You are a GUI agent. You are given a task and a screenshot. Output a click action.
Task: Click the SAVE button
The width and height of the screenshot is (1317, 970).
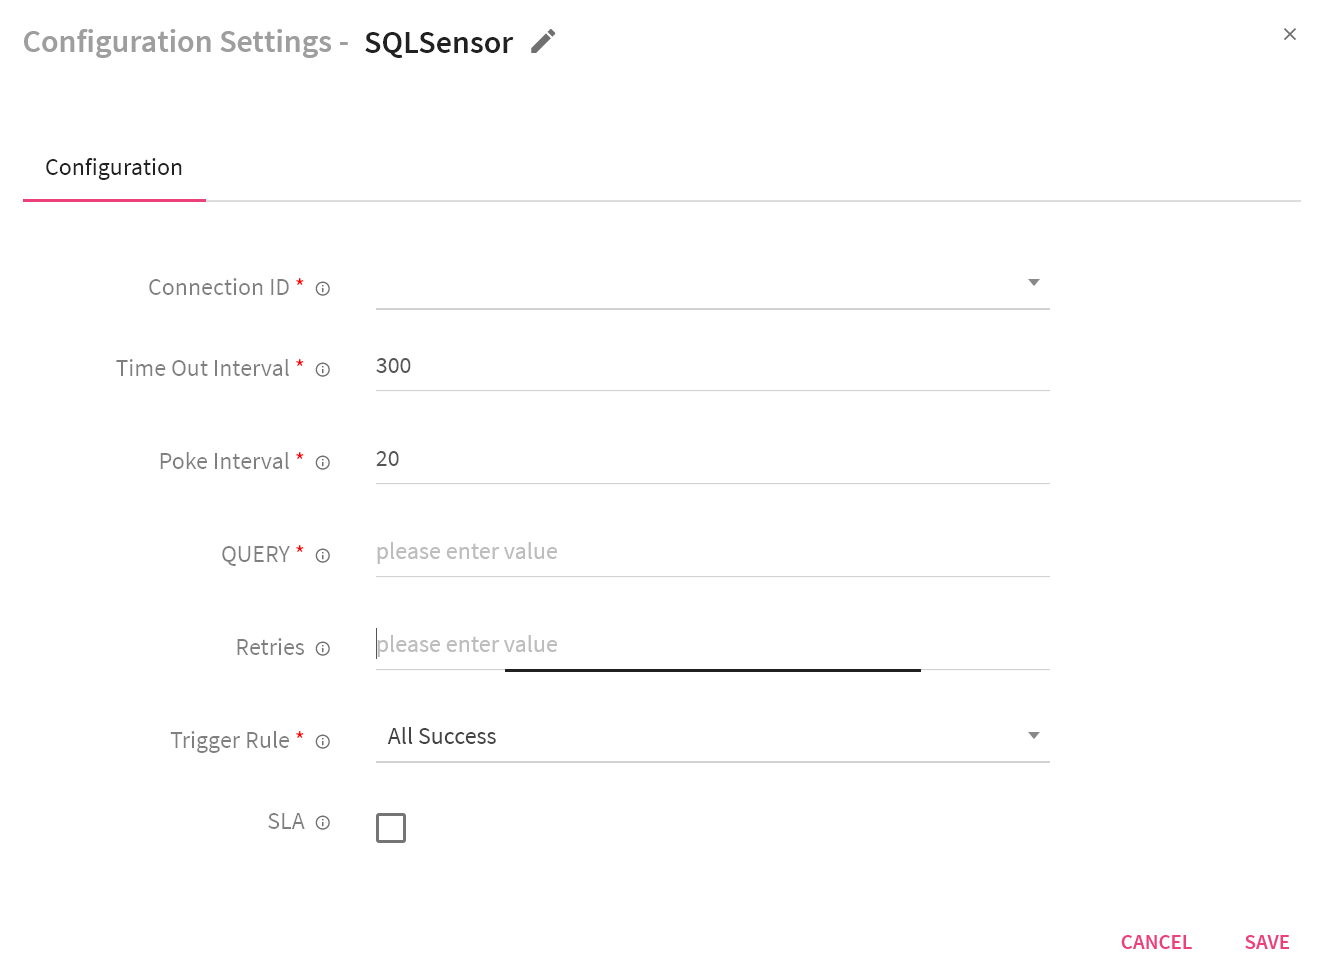tap(1266, 941)
